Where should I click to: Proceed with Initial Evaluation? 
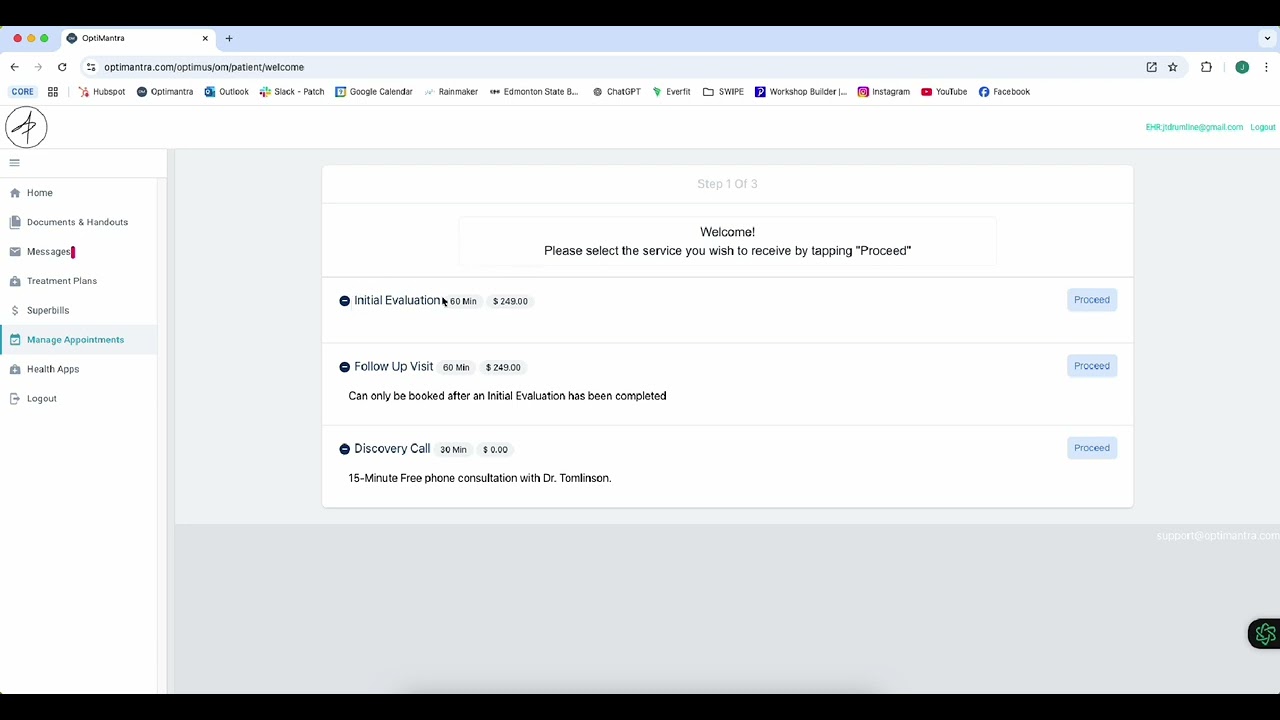(x=1092, y=300)
